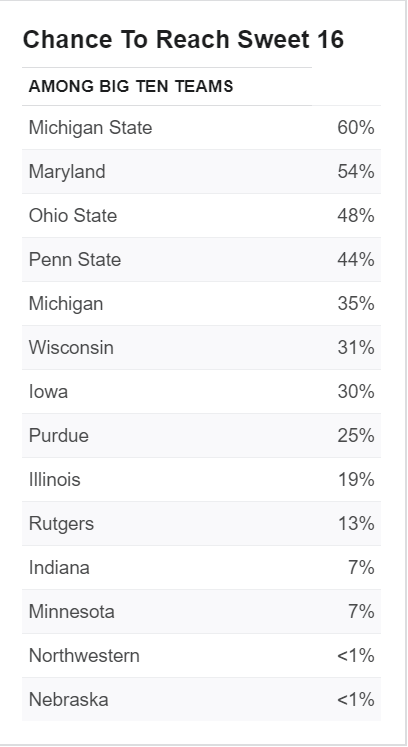Select the Nebraska row
The image size is (408, 747).
tap(201, 699)
